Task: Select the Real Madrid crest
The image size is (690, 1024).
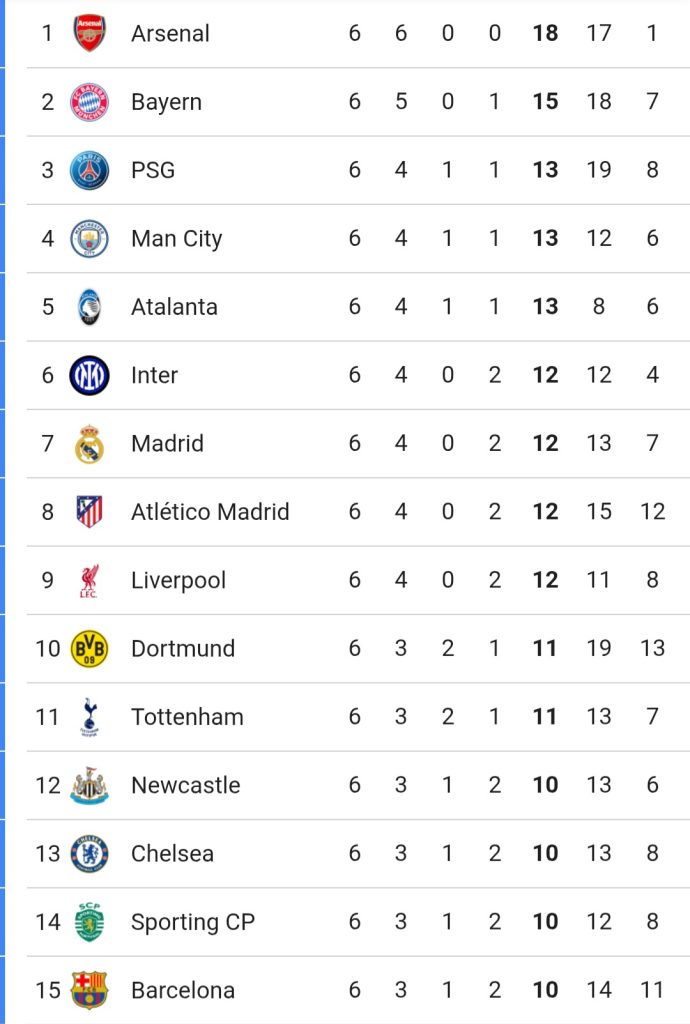Action: (x=89, y=443)
